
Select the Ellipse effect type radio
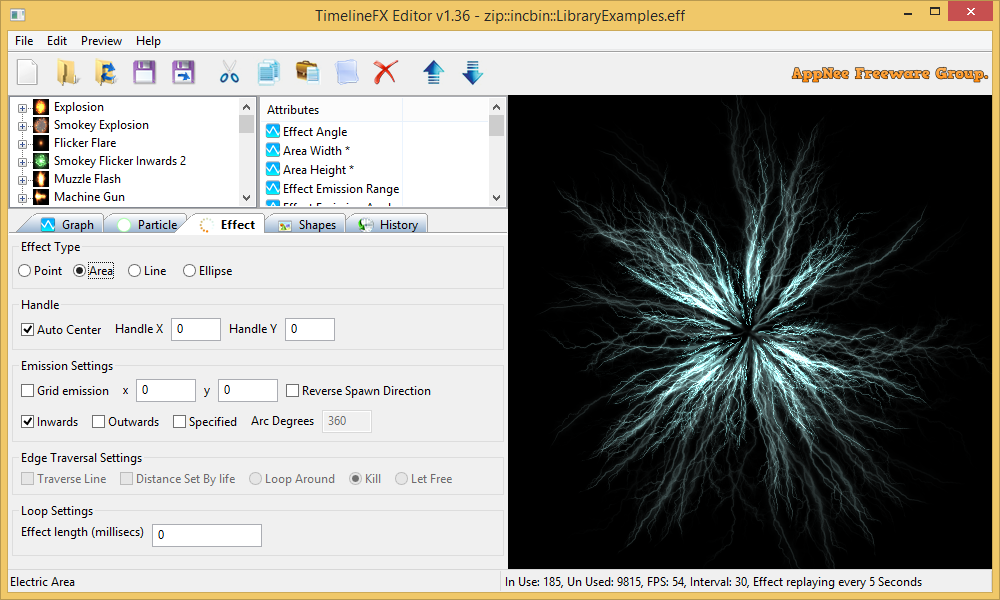[x=189, y=271]
